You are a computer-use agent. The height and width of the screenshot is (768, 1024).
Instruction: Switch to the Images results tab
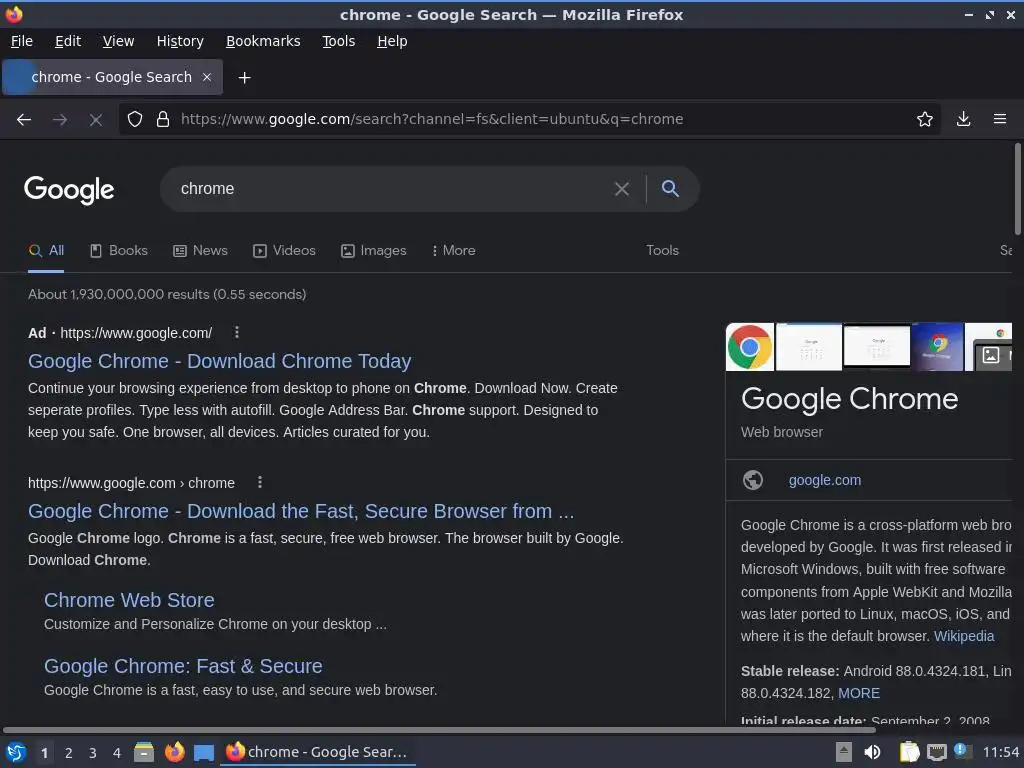click(x=374, y=251)
